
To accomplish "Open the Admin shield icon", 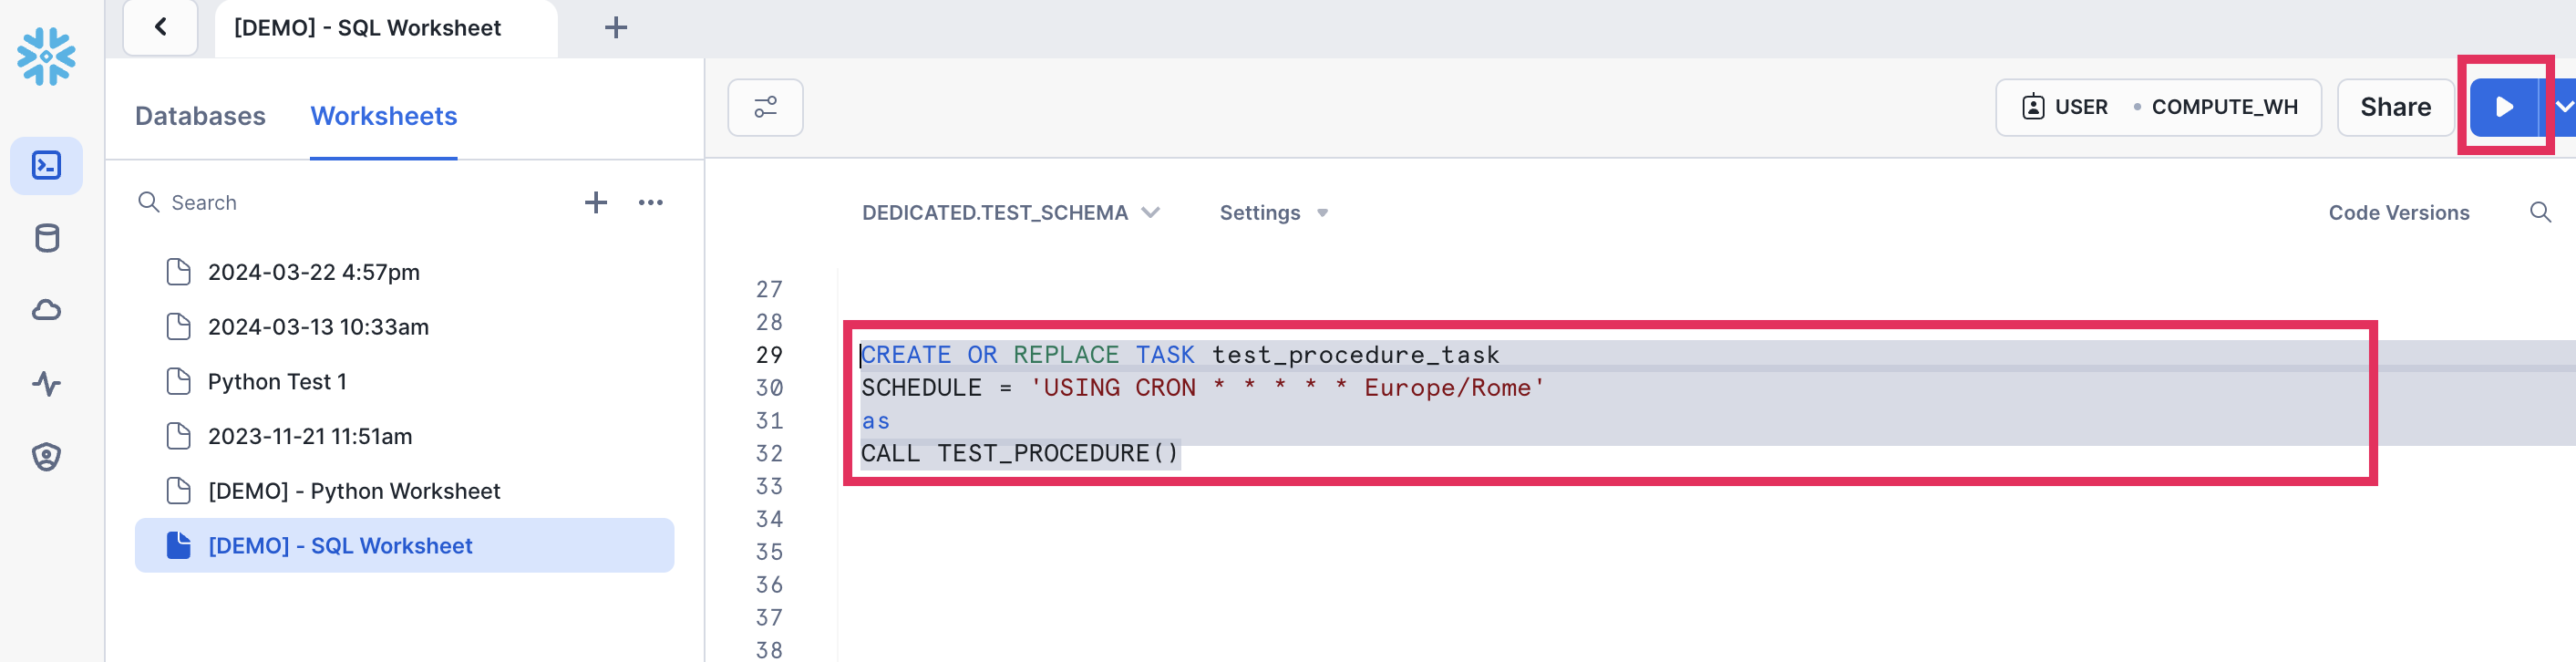I will (46, 457).
